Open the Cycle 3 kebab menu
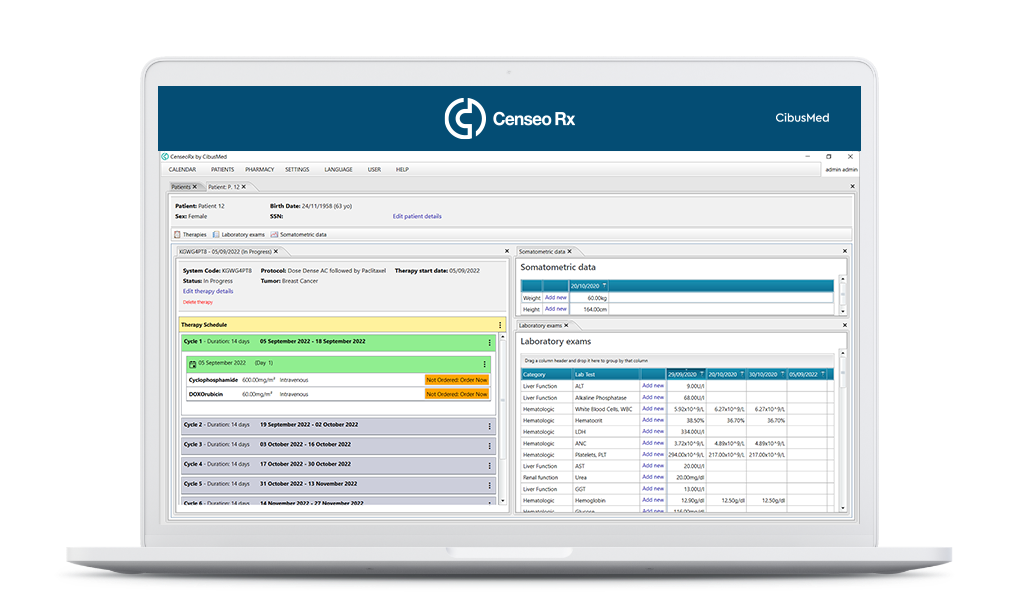 [x=489, y=444]
